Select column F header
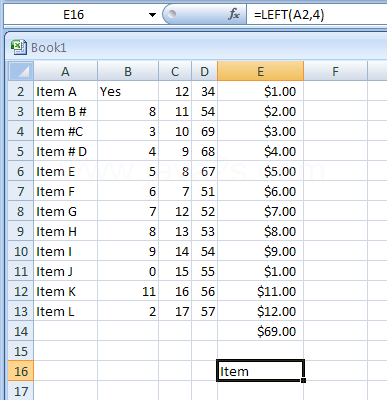This screenshot has height=400, width=387. [x=335, y=71]
